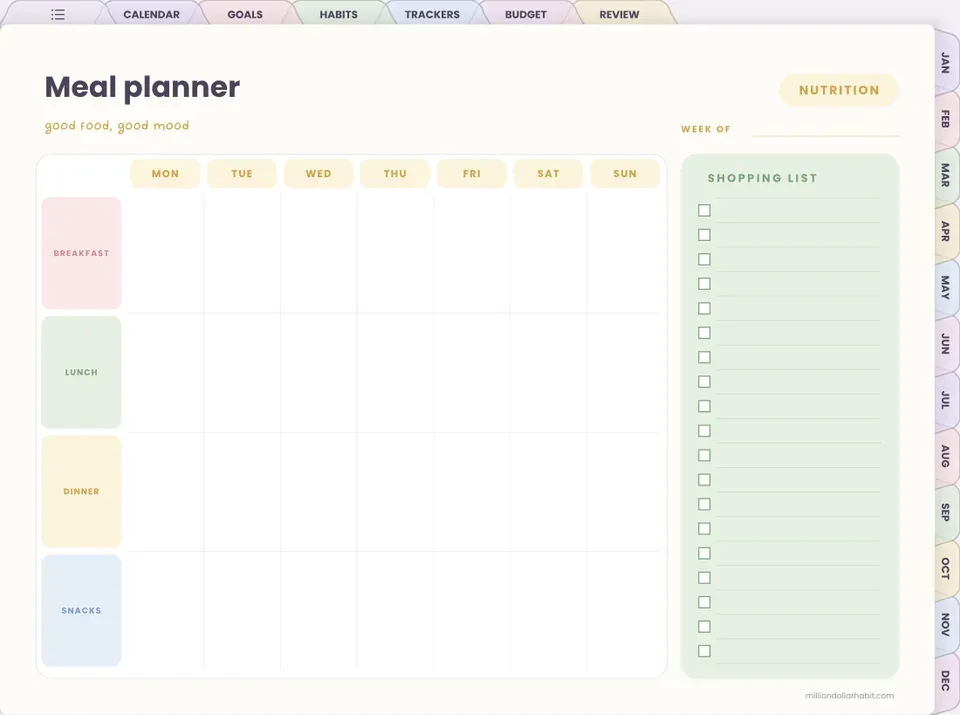
Task: Click the NUTRITION button
Action: click(839, 90)
